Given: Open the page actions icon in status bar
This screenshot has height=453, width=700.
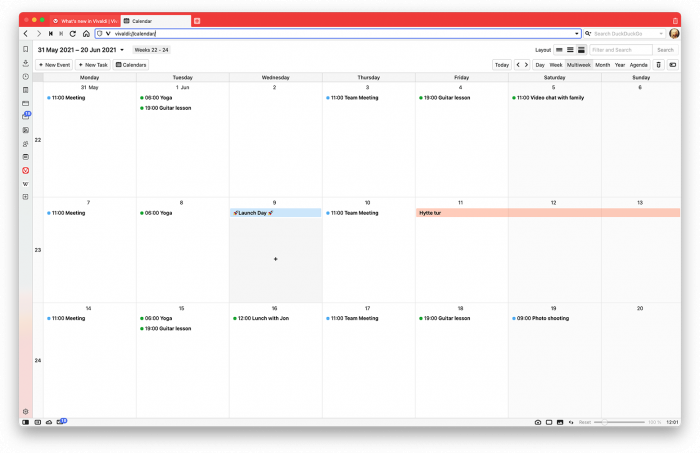Looking at the screenshot, I should [571, 422].
